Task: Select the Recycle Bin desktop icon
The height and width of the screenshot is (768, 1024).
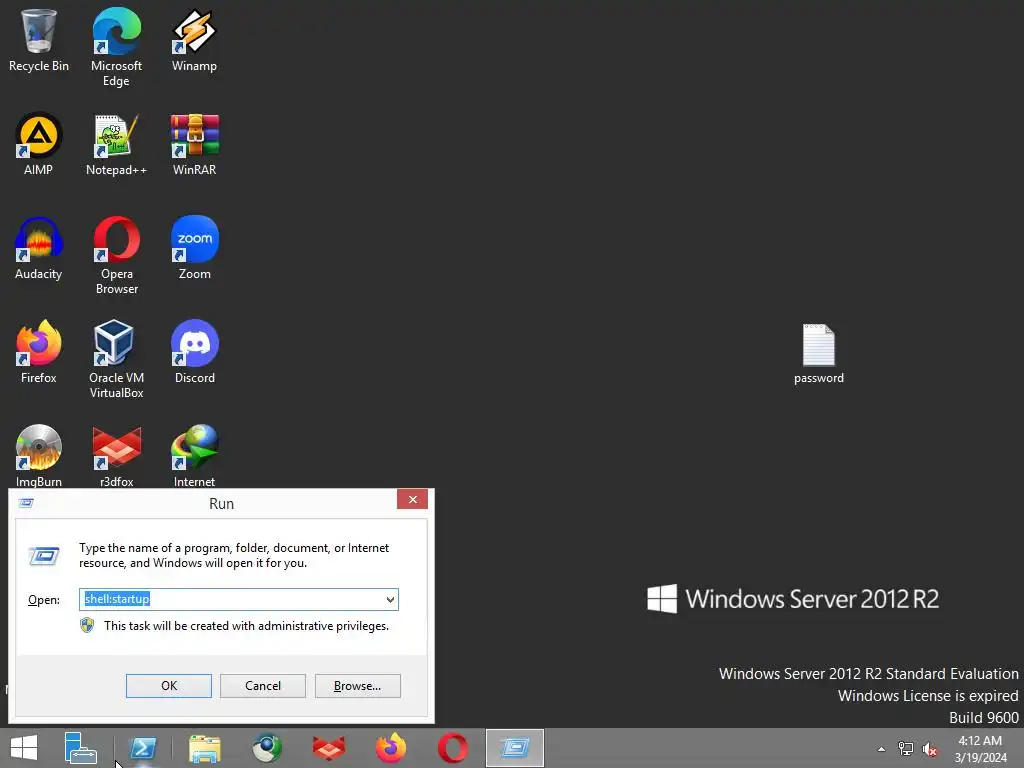Action: coord(39,40)
